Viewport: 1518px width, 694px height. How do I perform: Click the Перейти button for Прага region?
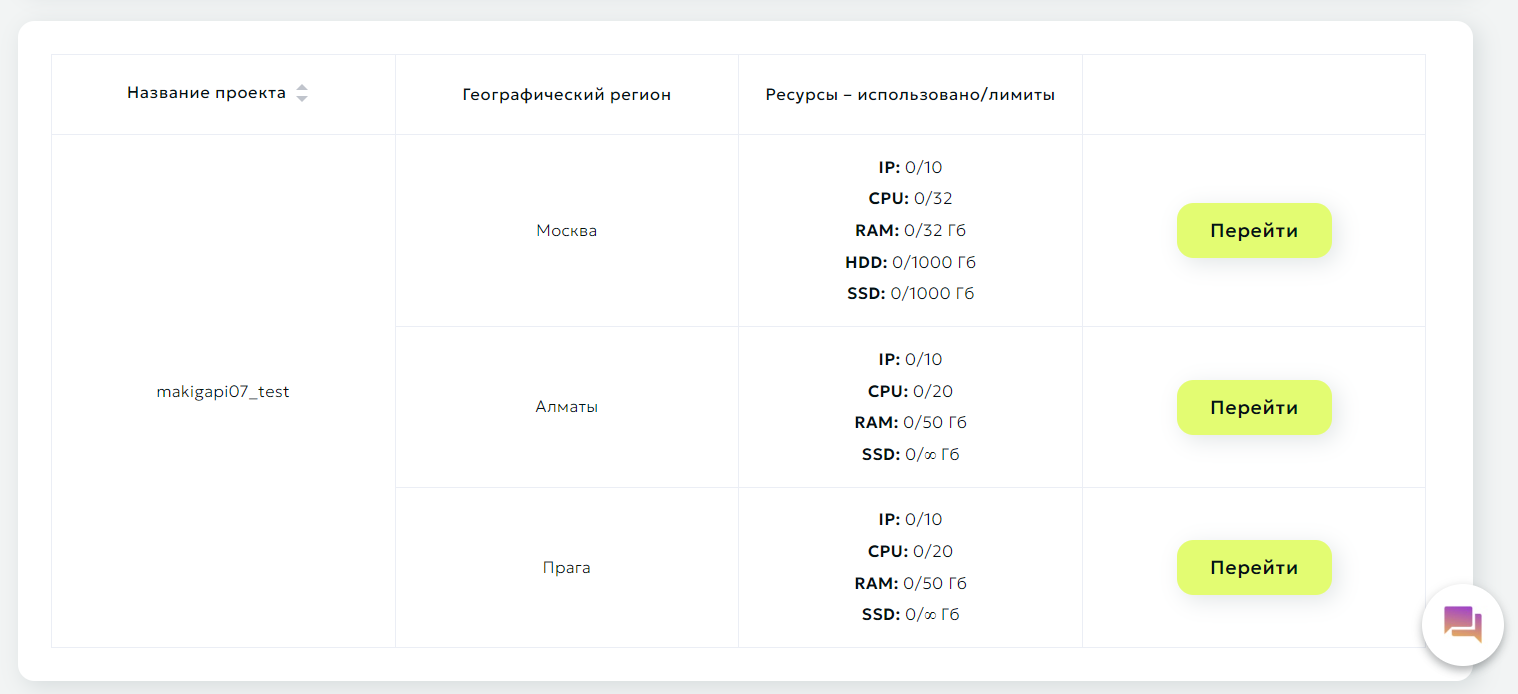pos(1254,567)
